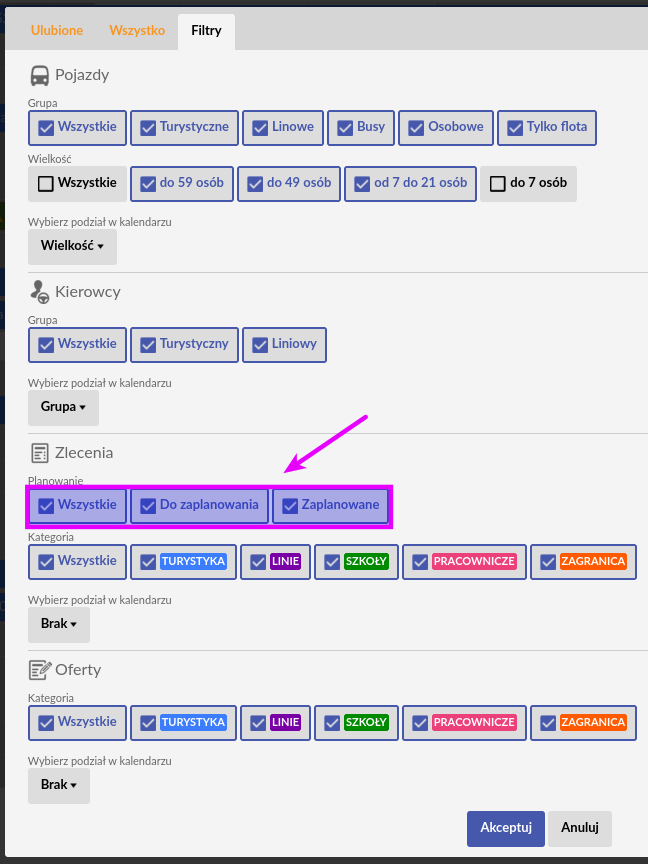Click the bus icon beside Pojazdy
The image size is (648, 864).
pos(40,75)
